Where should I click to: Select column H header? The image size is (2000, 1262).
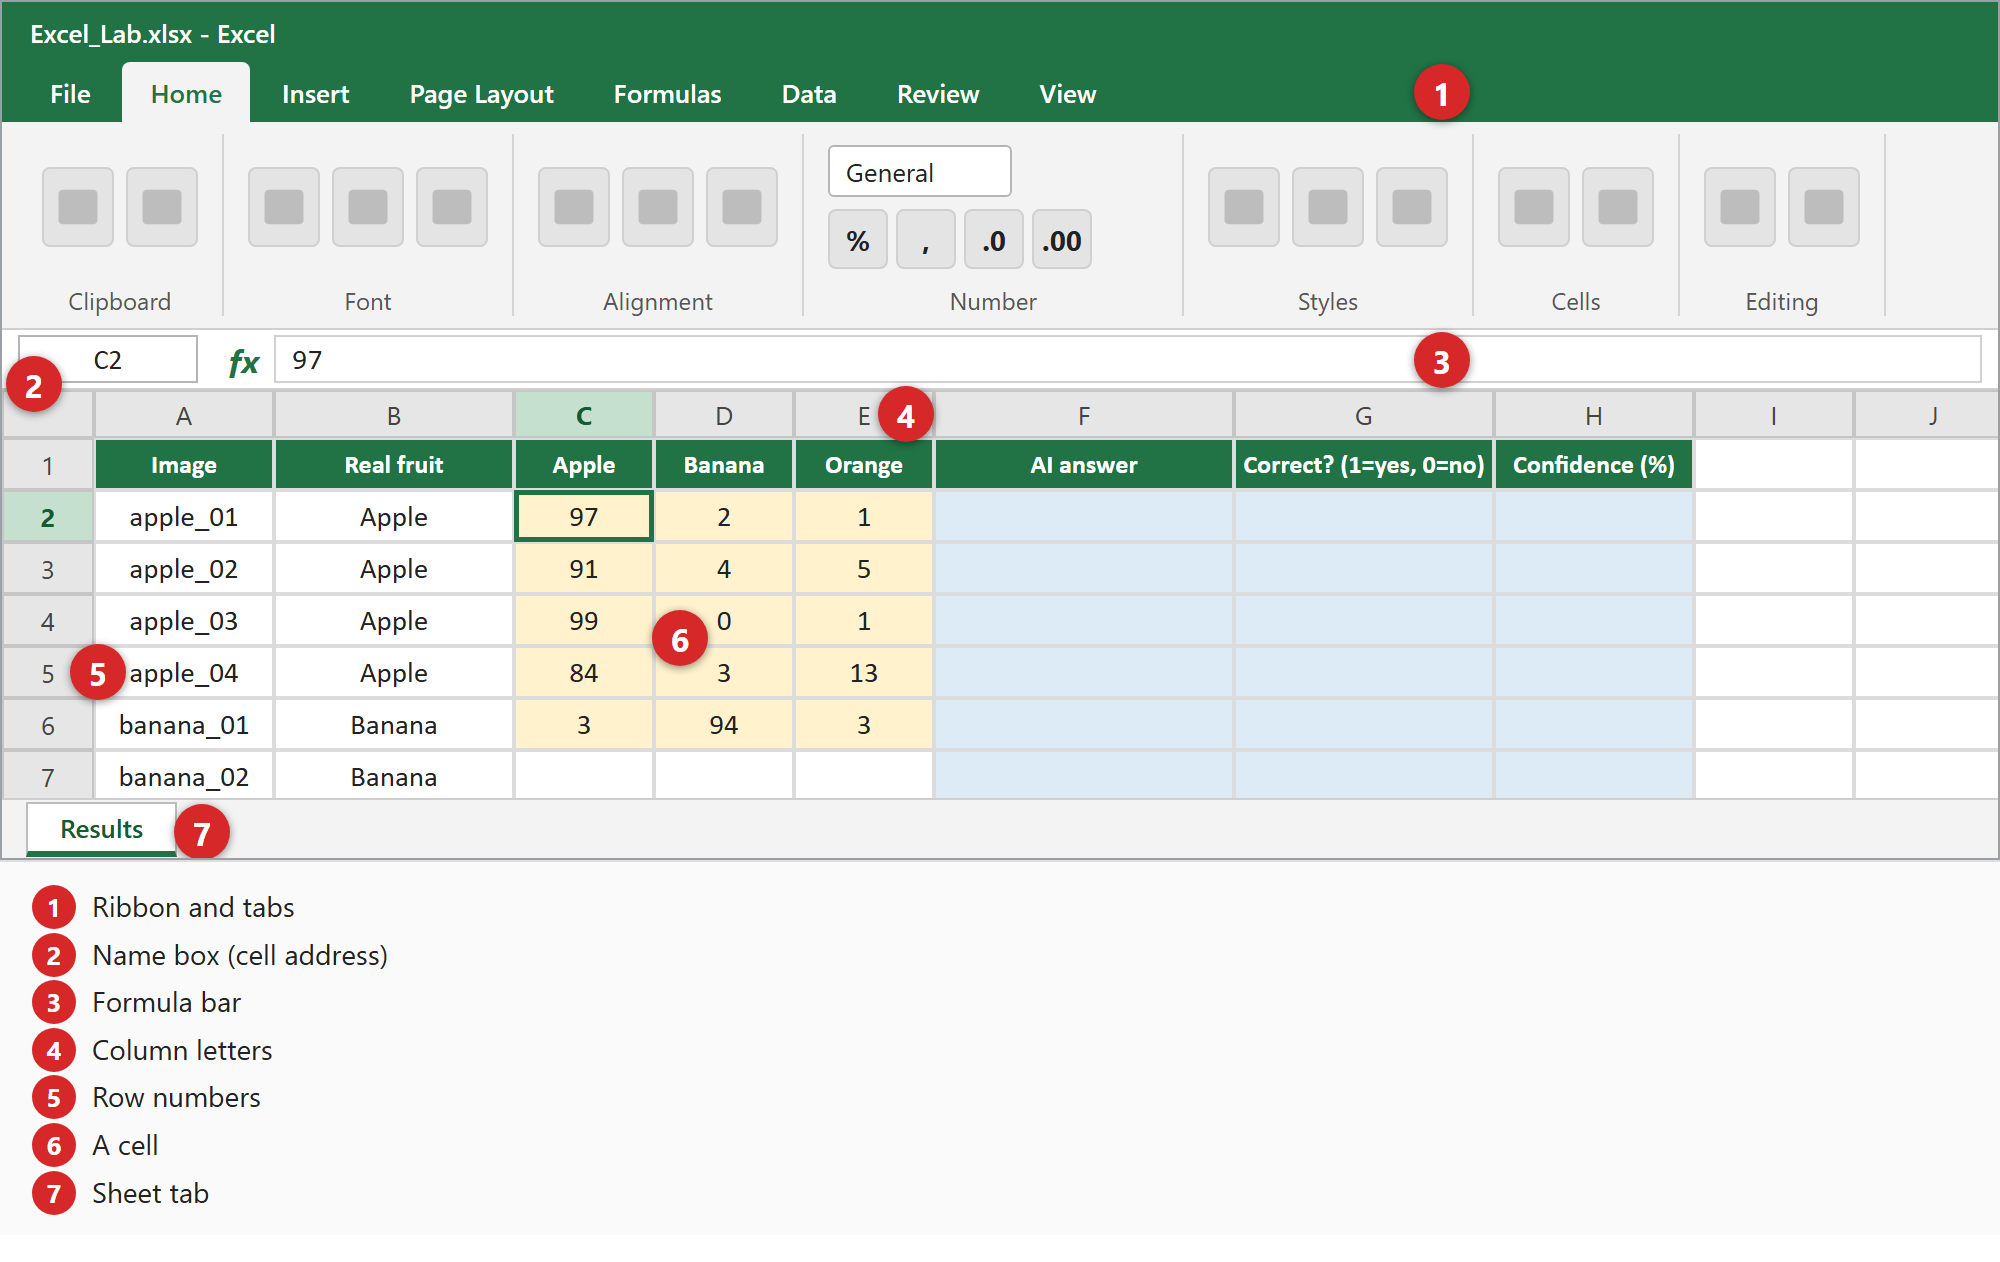[1594, 416]
